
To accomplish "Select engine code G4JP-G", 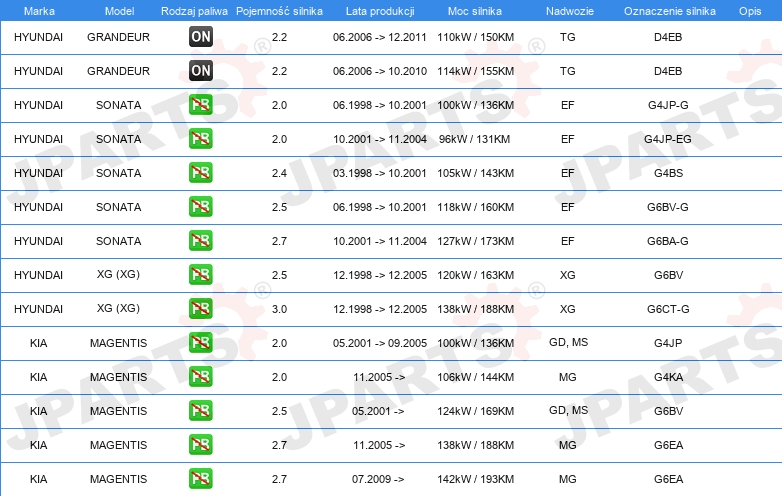I will point(668,105).
